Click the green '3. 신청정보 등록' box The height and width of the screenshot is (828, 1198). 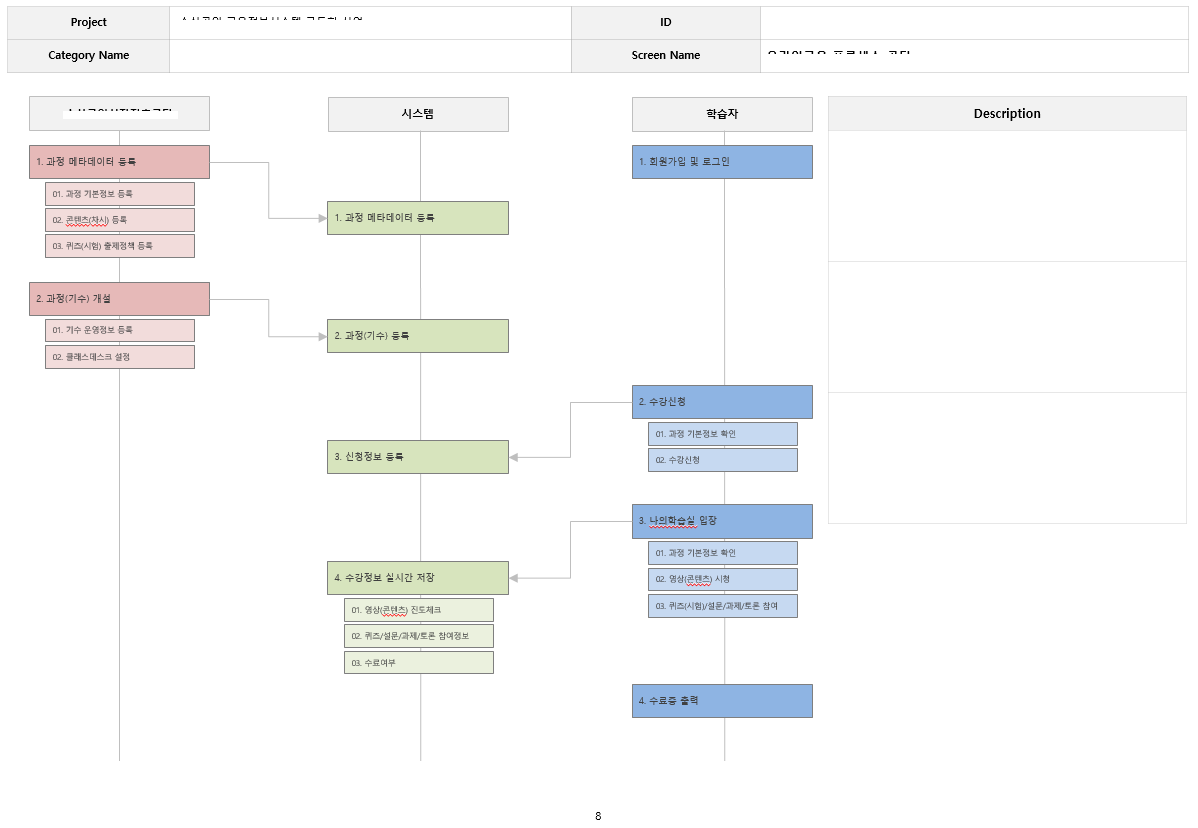coord(418,457)
